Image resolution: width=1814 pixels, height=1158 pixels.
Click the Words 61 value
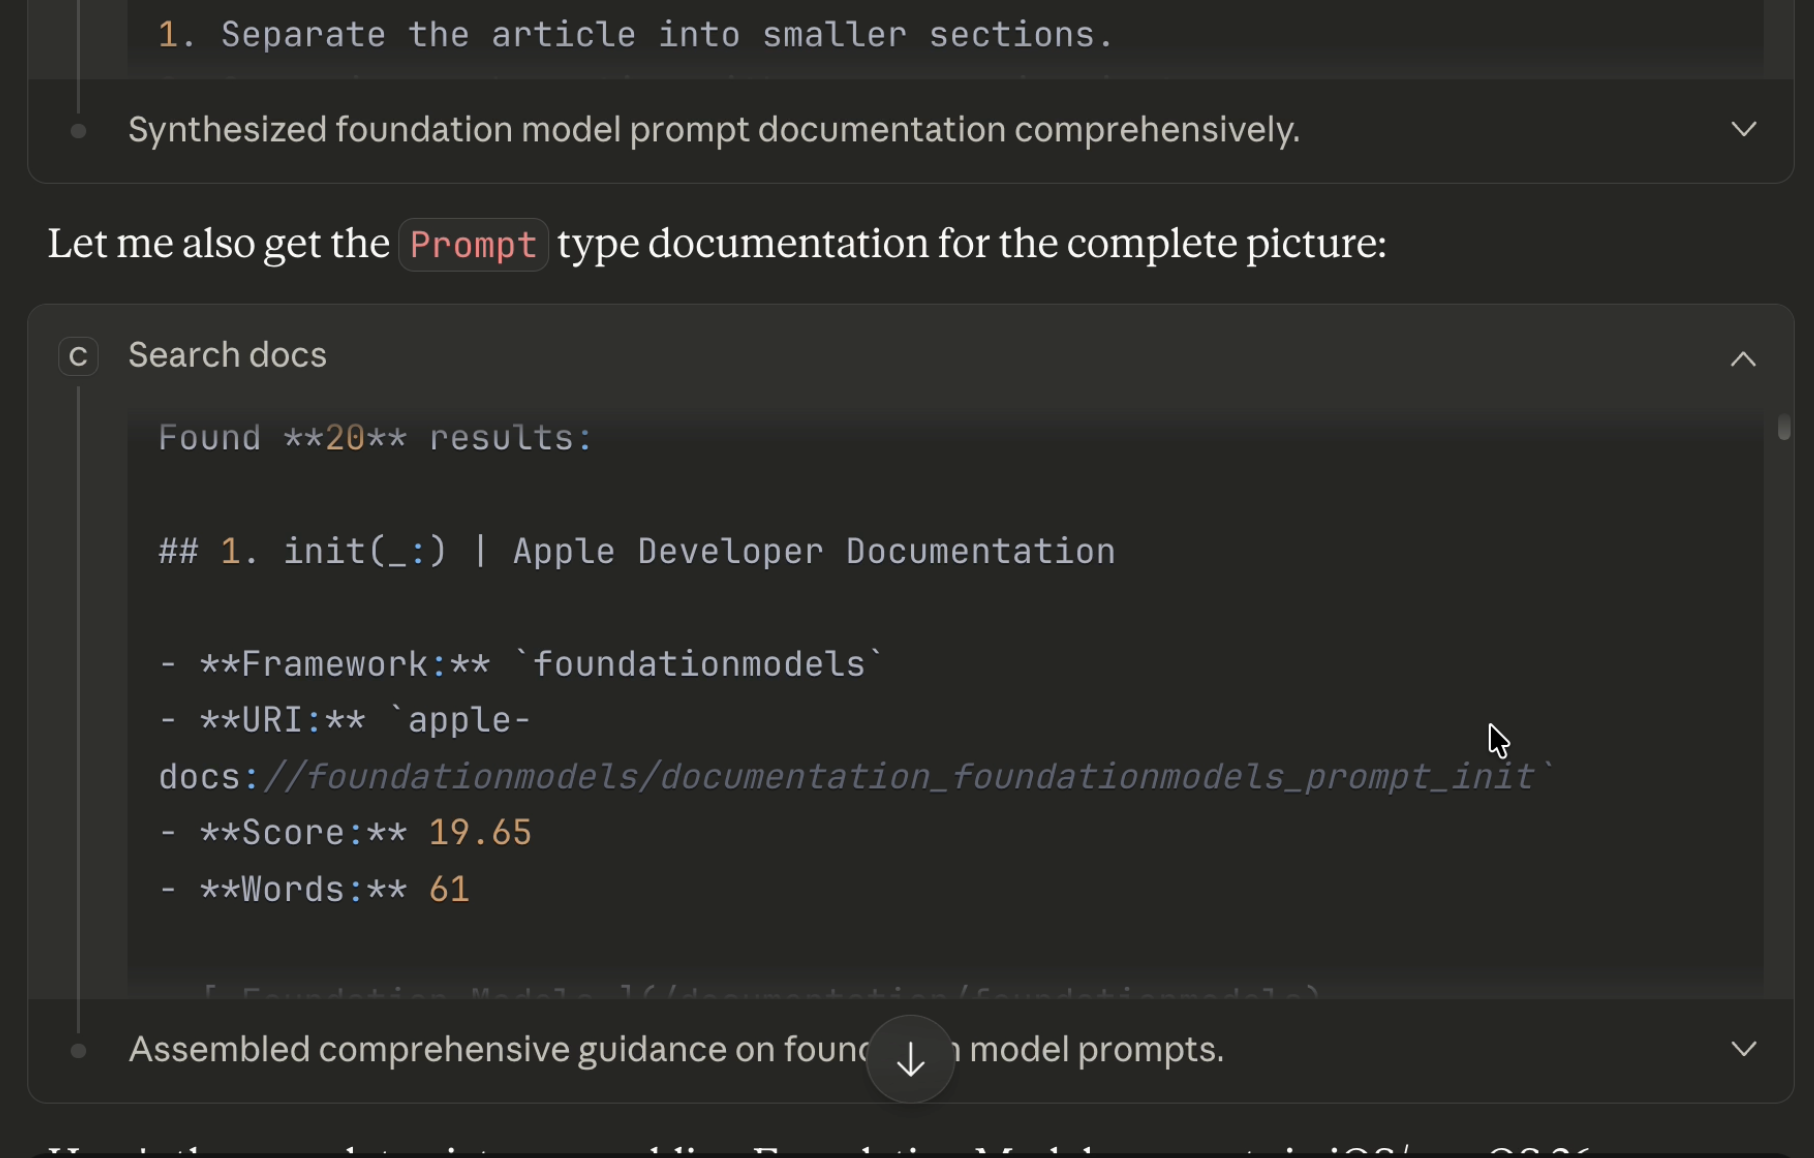tap(449, 888)
